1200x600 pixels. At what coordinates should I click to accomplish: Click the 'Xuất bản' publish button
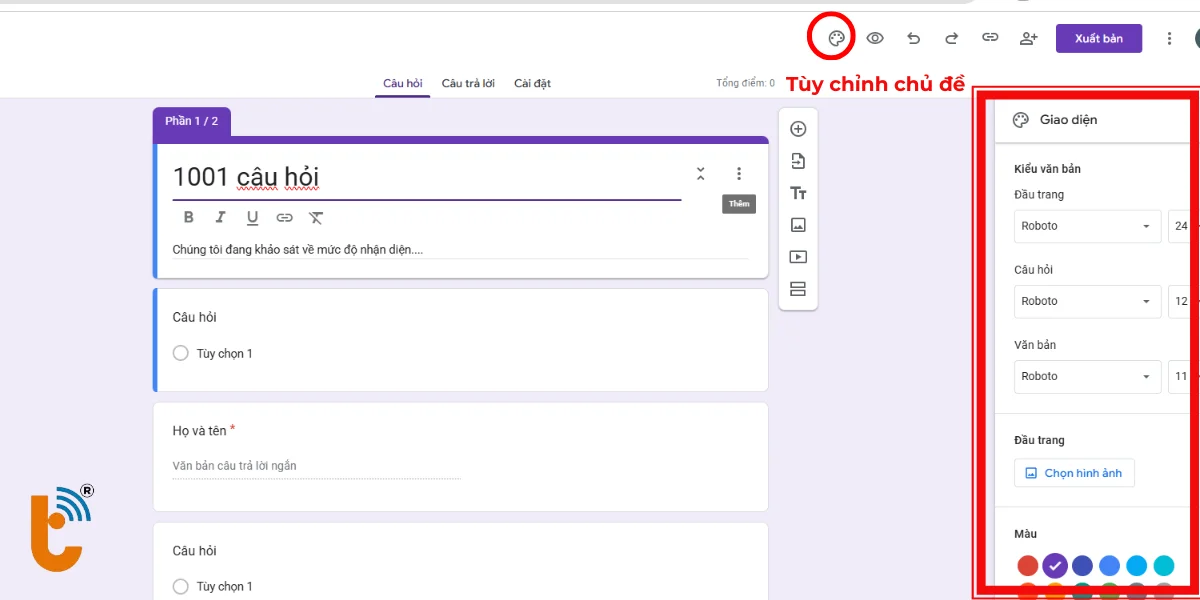coord(1099,39)
